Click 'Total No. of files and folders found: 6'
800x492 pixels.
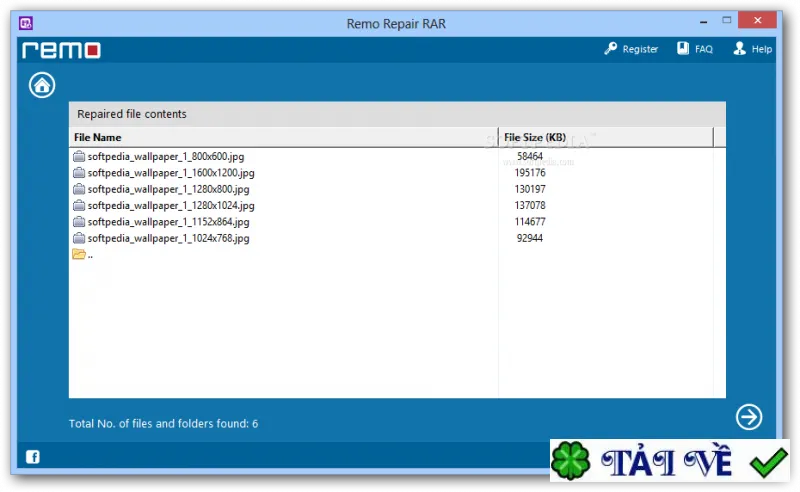(163, 424)
